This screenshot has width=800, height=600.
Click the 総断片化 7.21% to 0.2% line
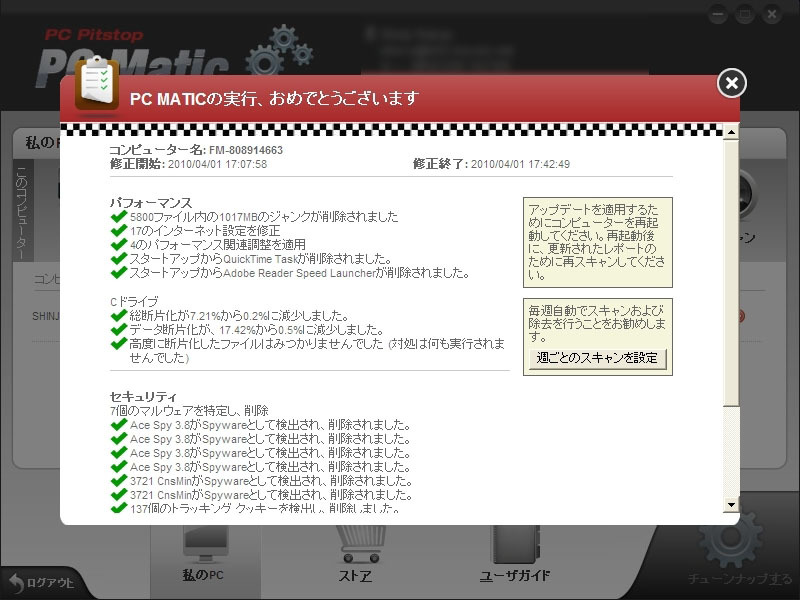[x=239, y=316]
